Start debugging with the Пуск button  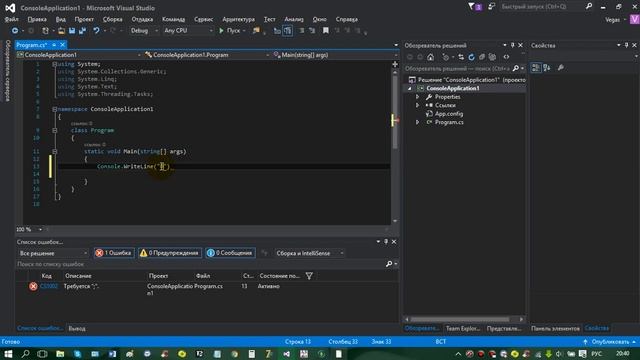tap(230, 31)
